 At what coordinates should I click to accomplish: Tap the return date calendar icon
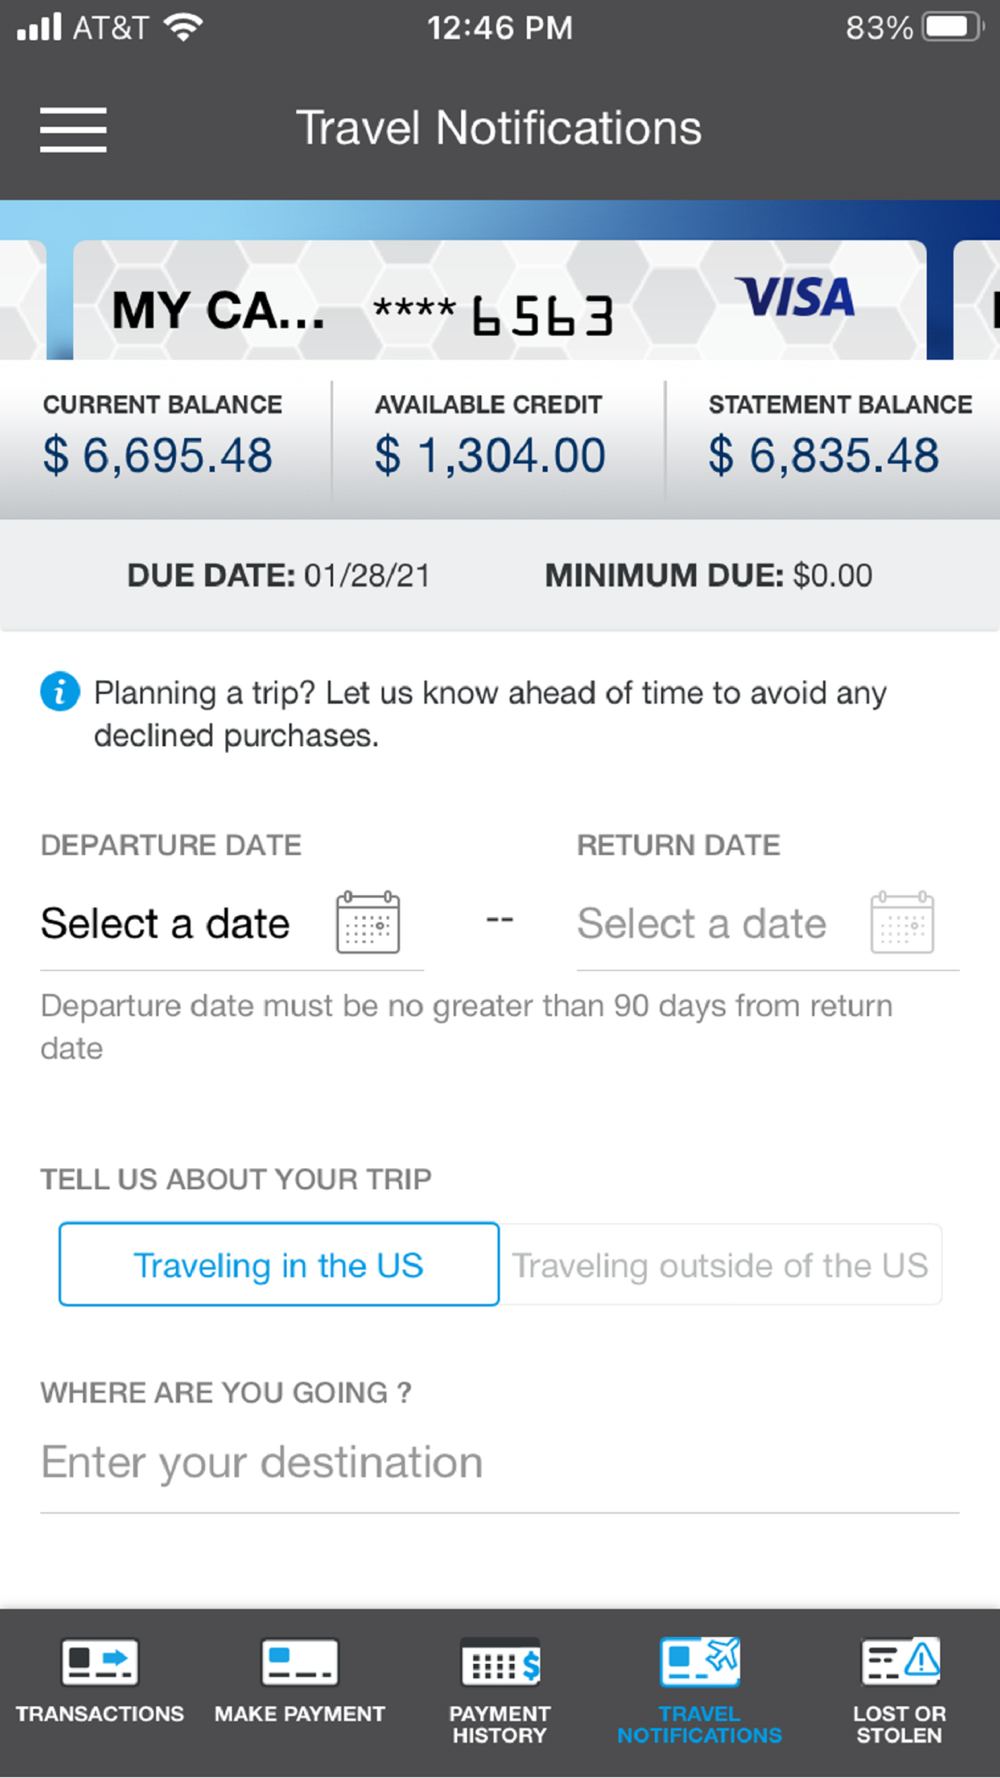coord(902,923)
